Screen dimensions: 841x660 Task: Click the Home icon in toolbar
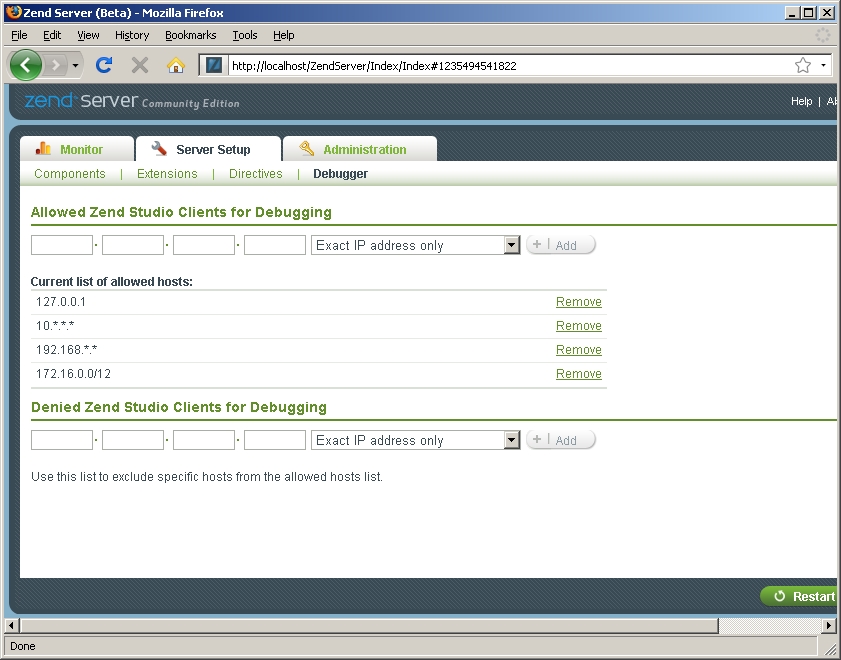point(176,65)
